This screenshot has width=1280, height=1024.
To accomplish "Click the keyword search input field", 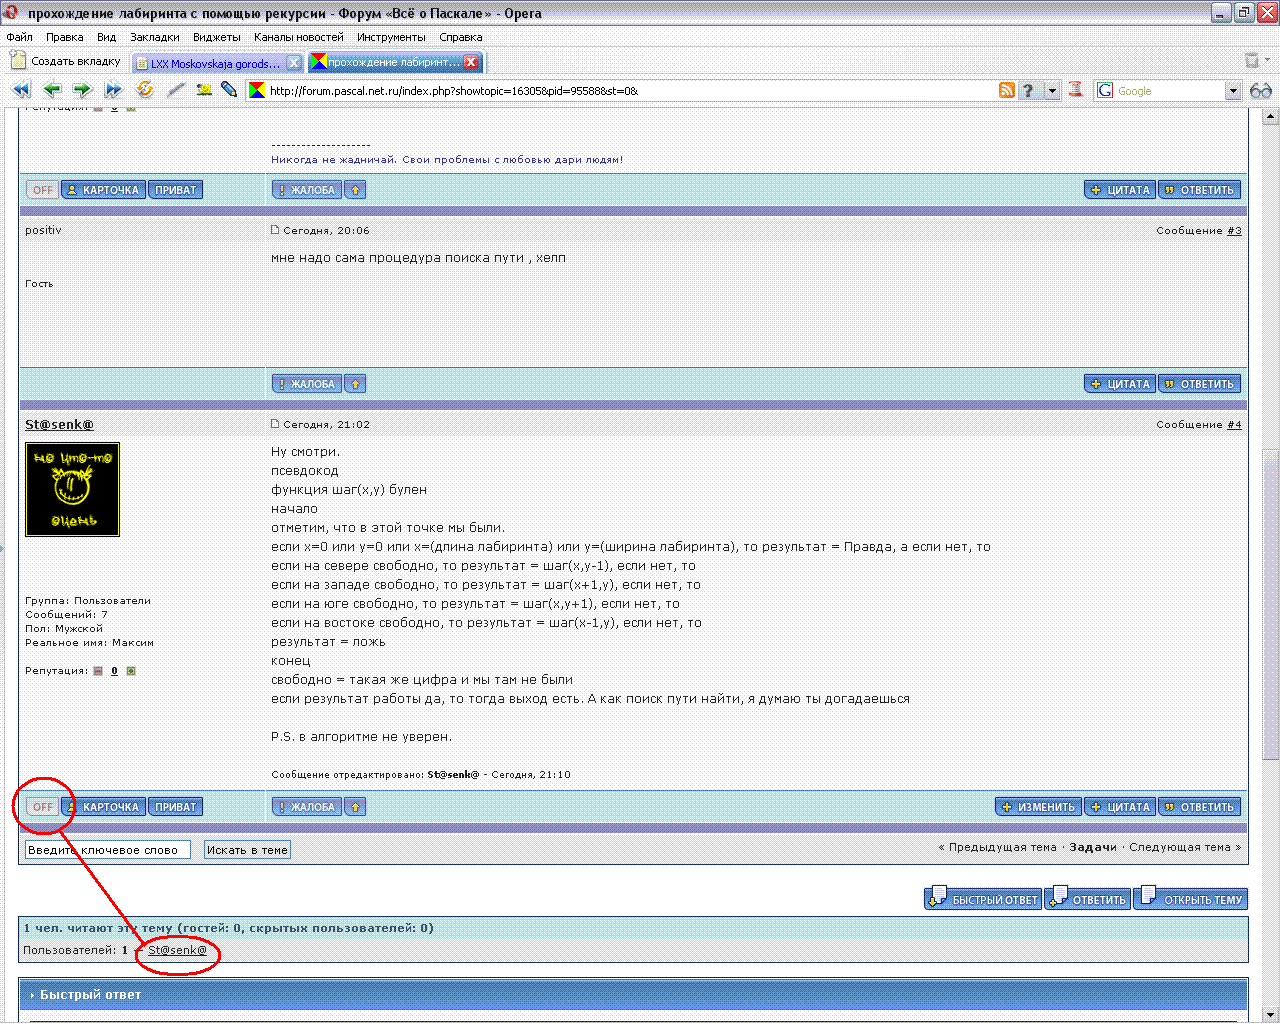I will tap(107, 850).
